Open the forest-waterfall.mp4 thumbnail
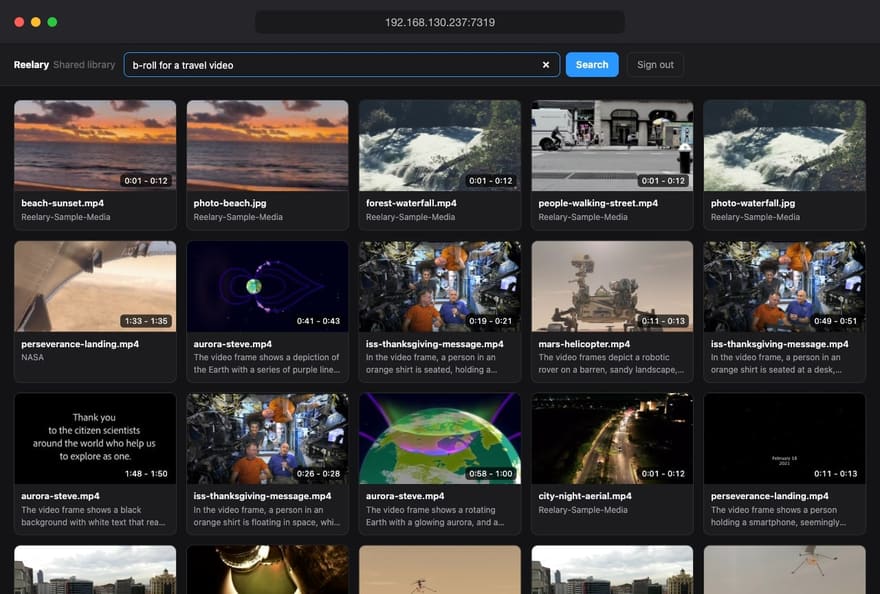This screenshot has height=594, width=880. pos(440,145)
